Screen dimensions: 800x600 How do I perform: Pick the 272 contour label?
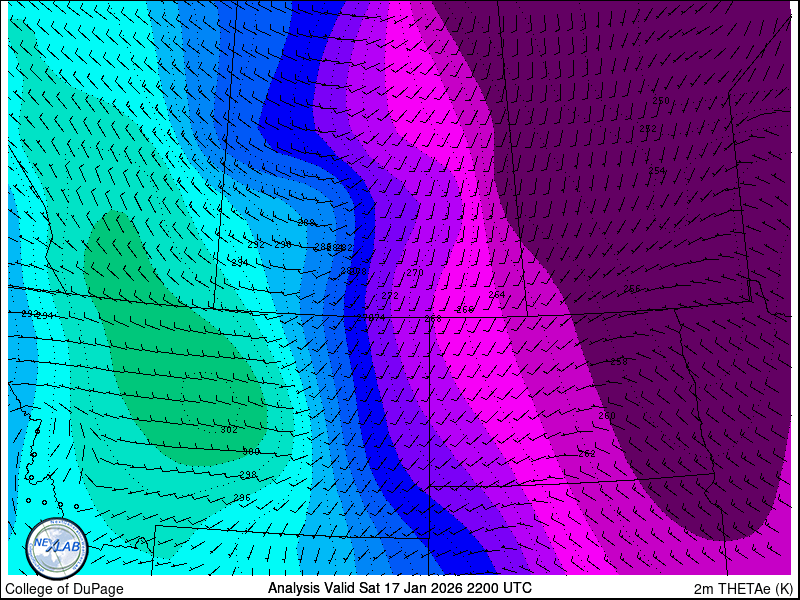coord(390,295)
